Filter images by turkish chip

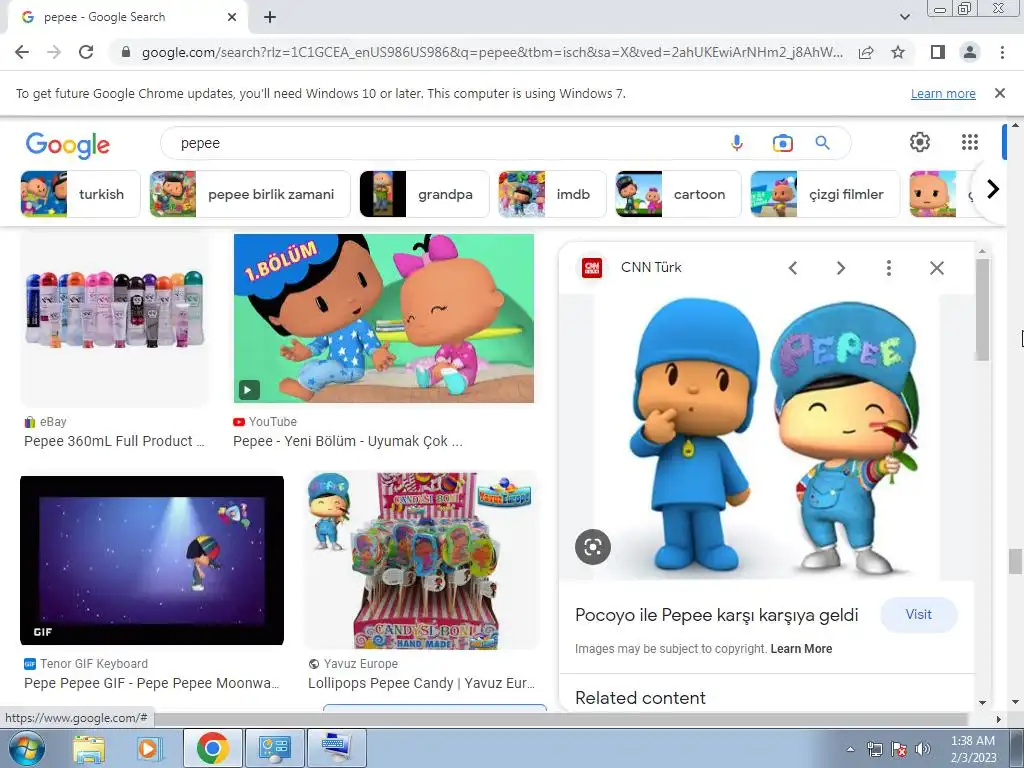pyautogui.click(x=80, y=194)
